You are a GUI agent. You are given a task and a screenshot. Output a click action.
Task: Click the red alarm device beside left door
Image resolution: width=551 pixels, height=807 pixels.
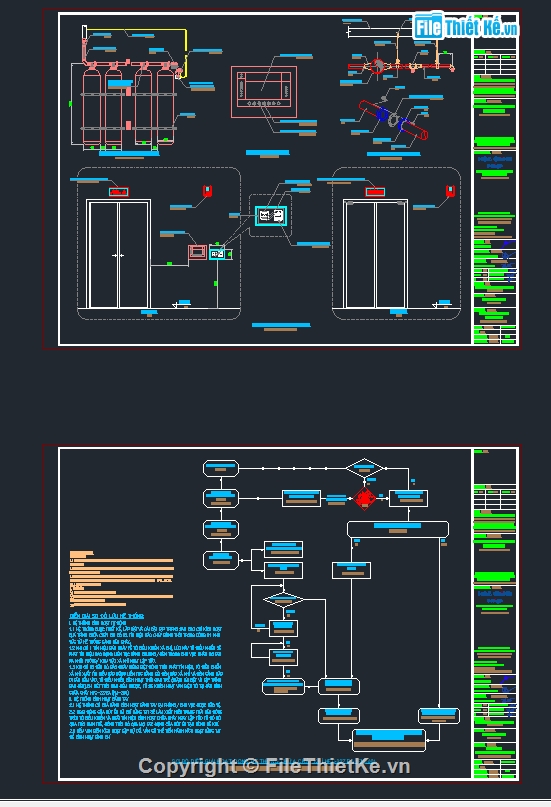(x=207, y=191)
